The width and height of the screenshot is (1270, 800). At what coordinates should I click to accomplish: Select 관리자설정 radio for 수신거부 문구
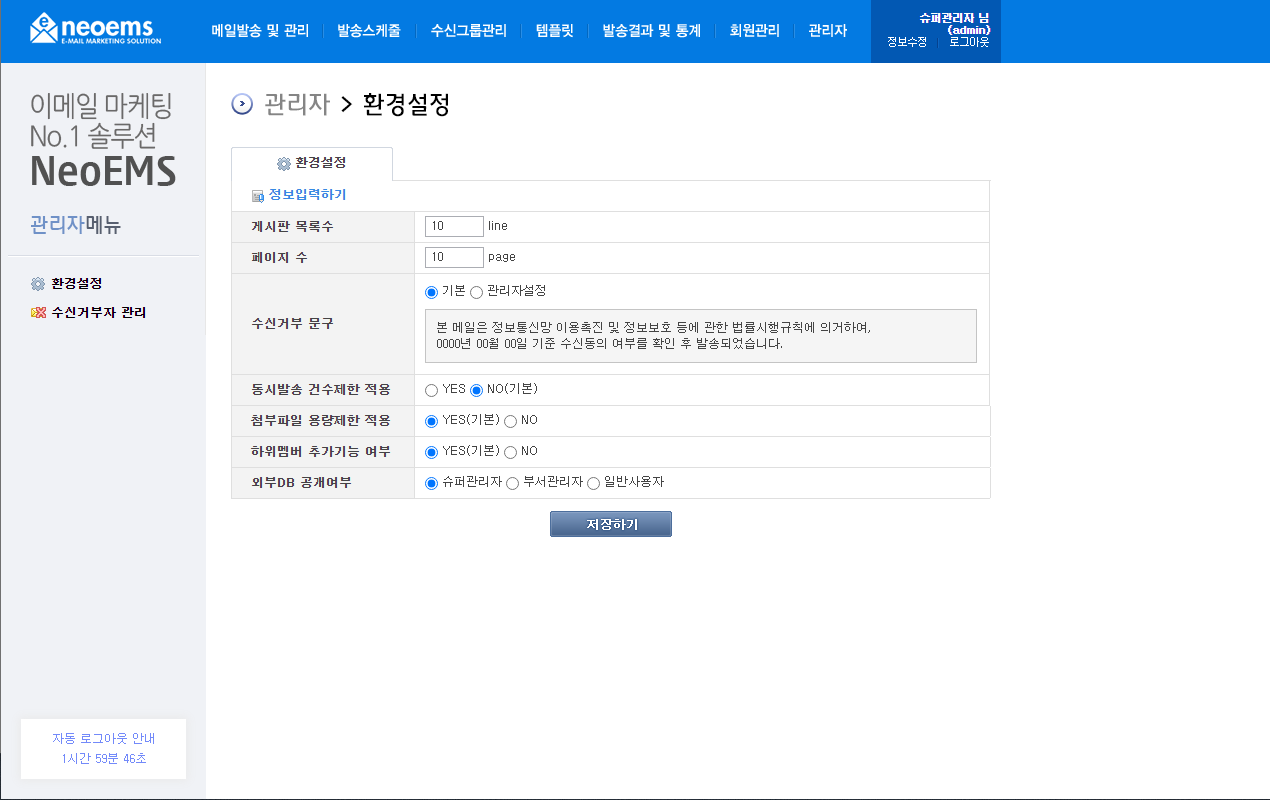pos(476,292)
